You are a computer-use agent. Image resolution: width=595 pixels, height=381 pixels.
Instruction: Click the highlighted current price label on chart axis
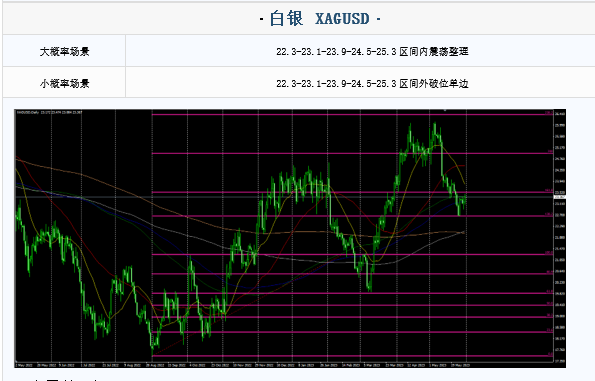(560, 197)
